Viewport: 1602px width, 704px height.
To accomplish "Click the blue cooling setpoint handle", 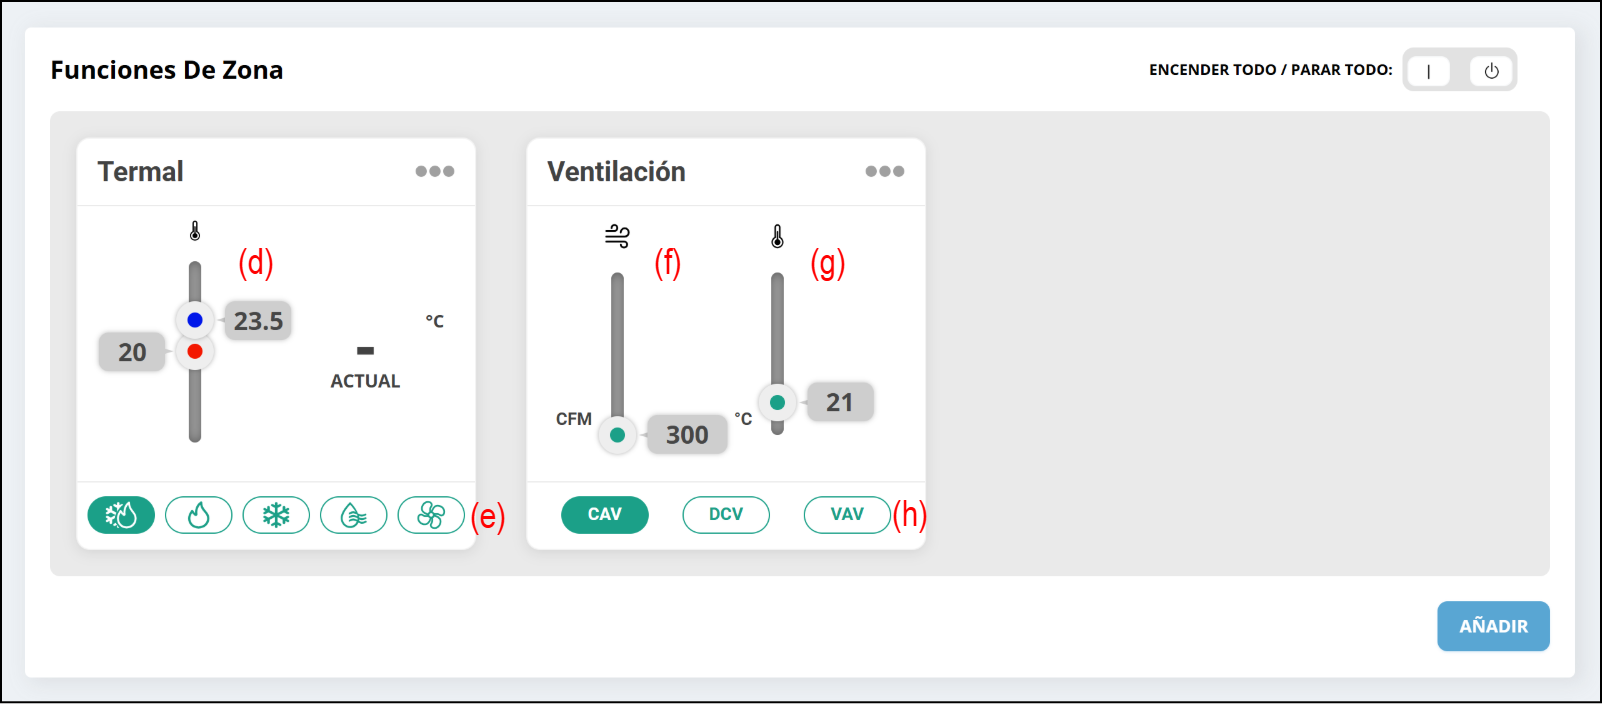I will point(195,320).
